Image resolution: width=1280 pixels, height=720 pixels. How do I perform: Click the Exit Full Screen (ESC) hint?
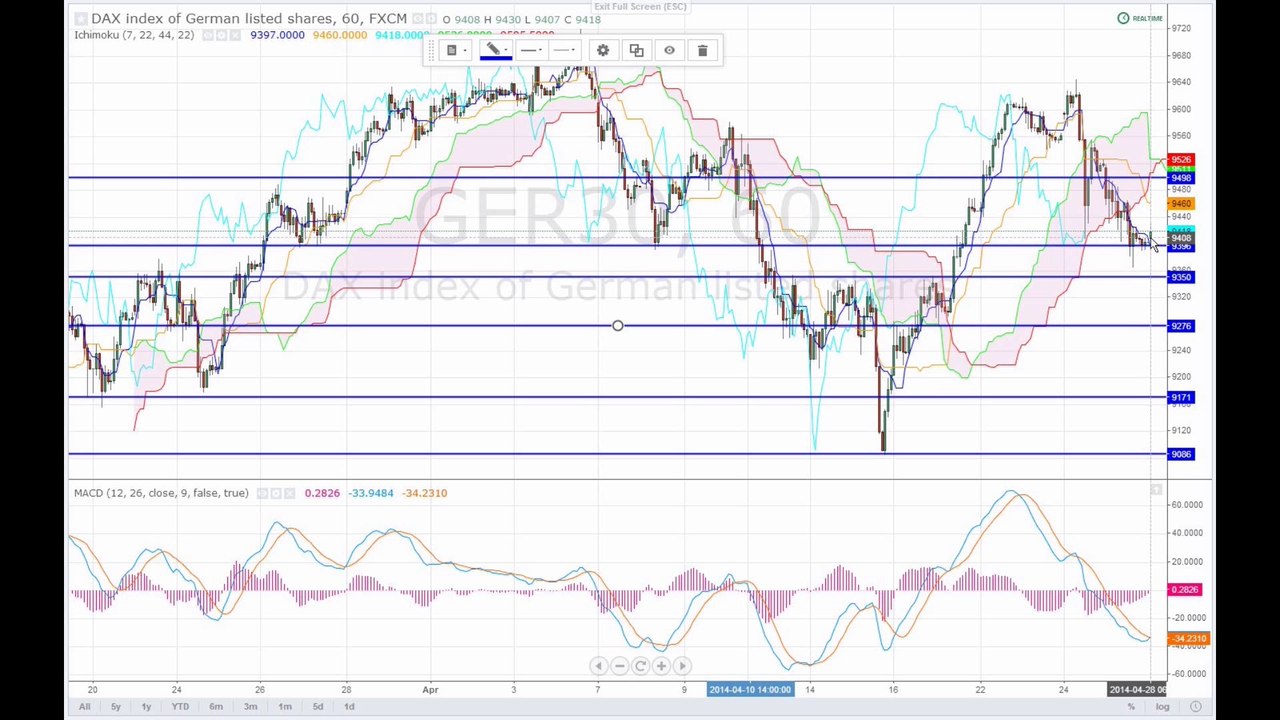coord(640,7)
